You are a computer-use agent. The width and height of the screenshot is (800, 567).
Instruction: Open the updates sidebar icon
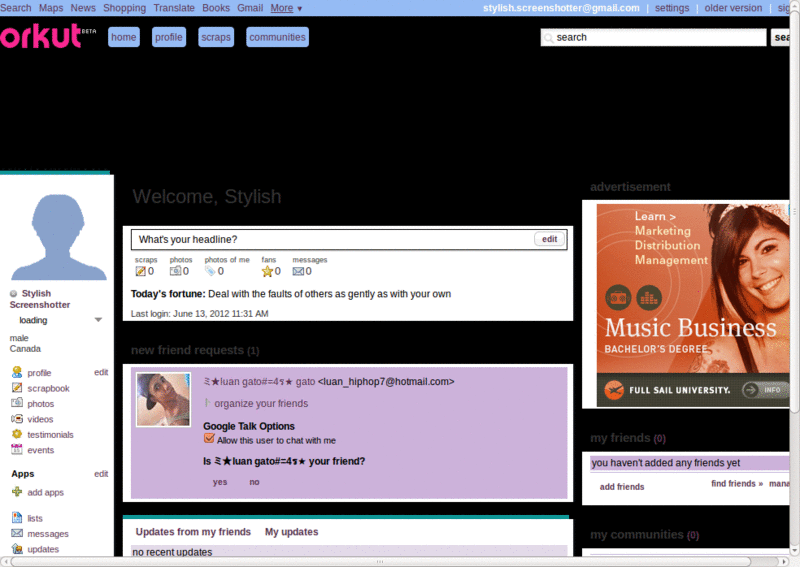coord(17,549)
